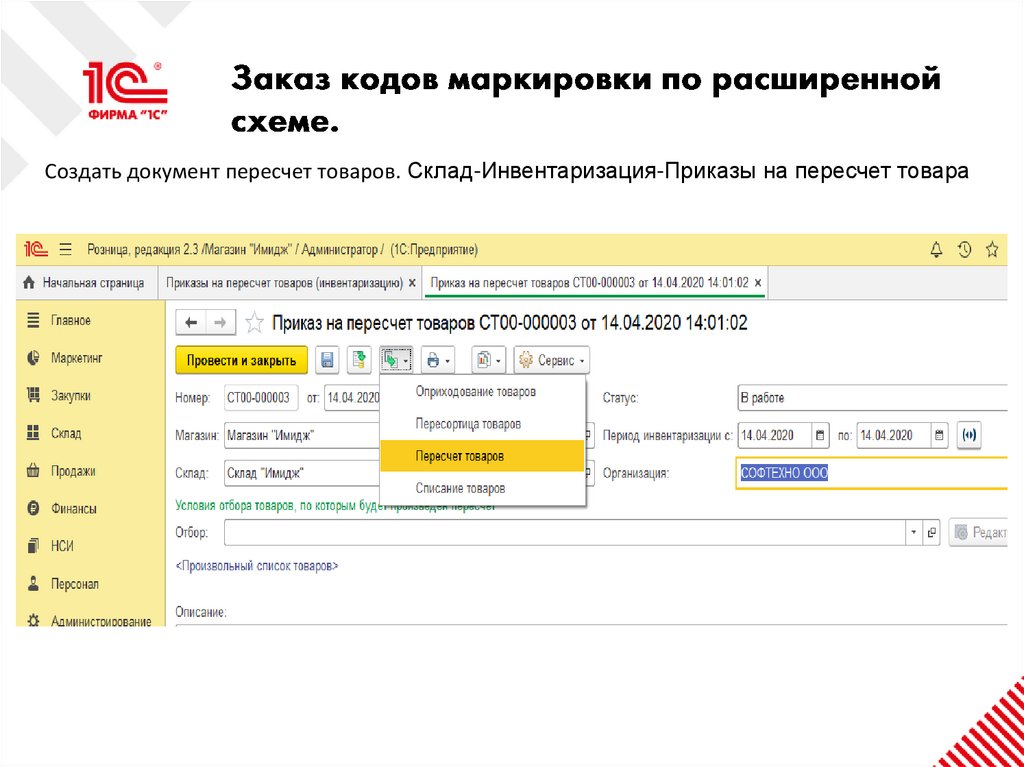
Task: Choose Пересортица товаров from the menu
Action: tap(482, 424)
